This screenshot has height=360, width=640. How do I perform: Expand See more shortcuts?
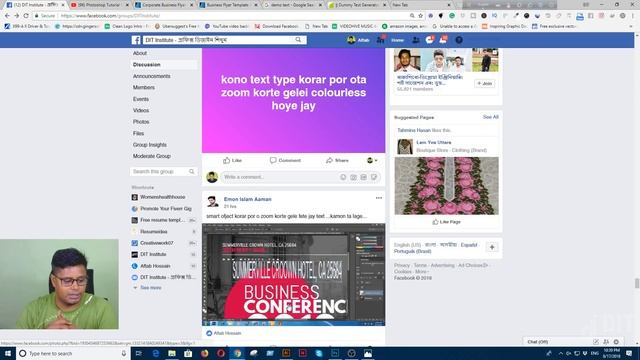[x=151, y=288]
